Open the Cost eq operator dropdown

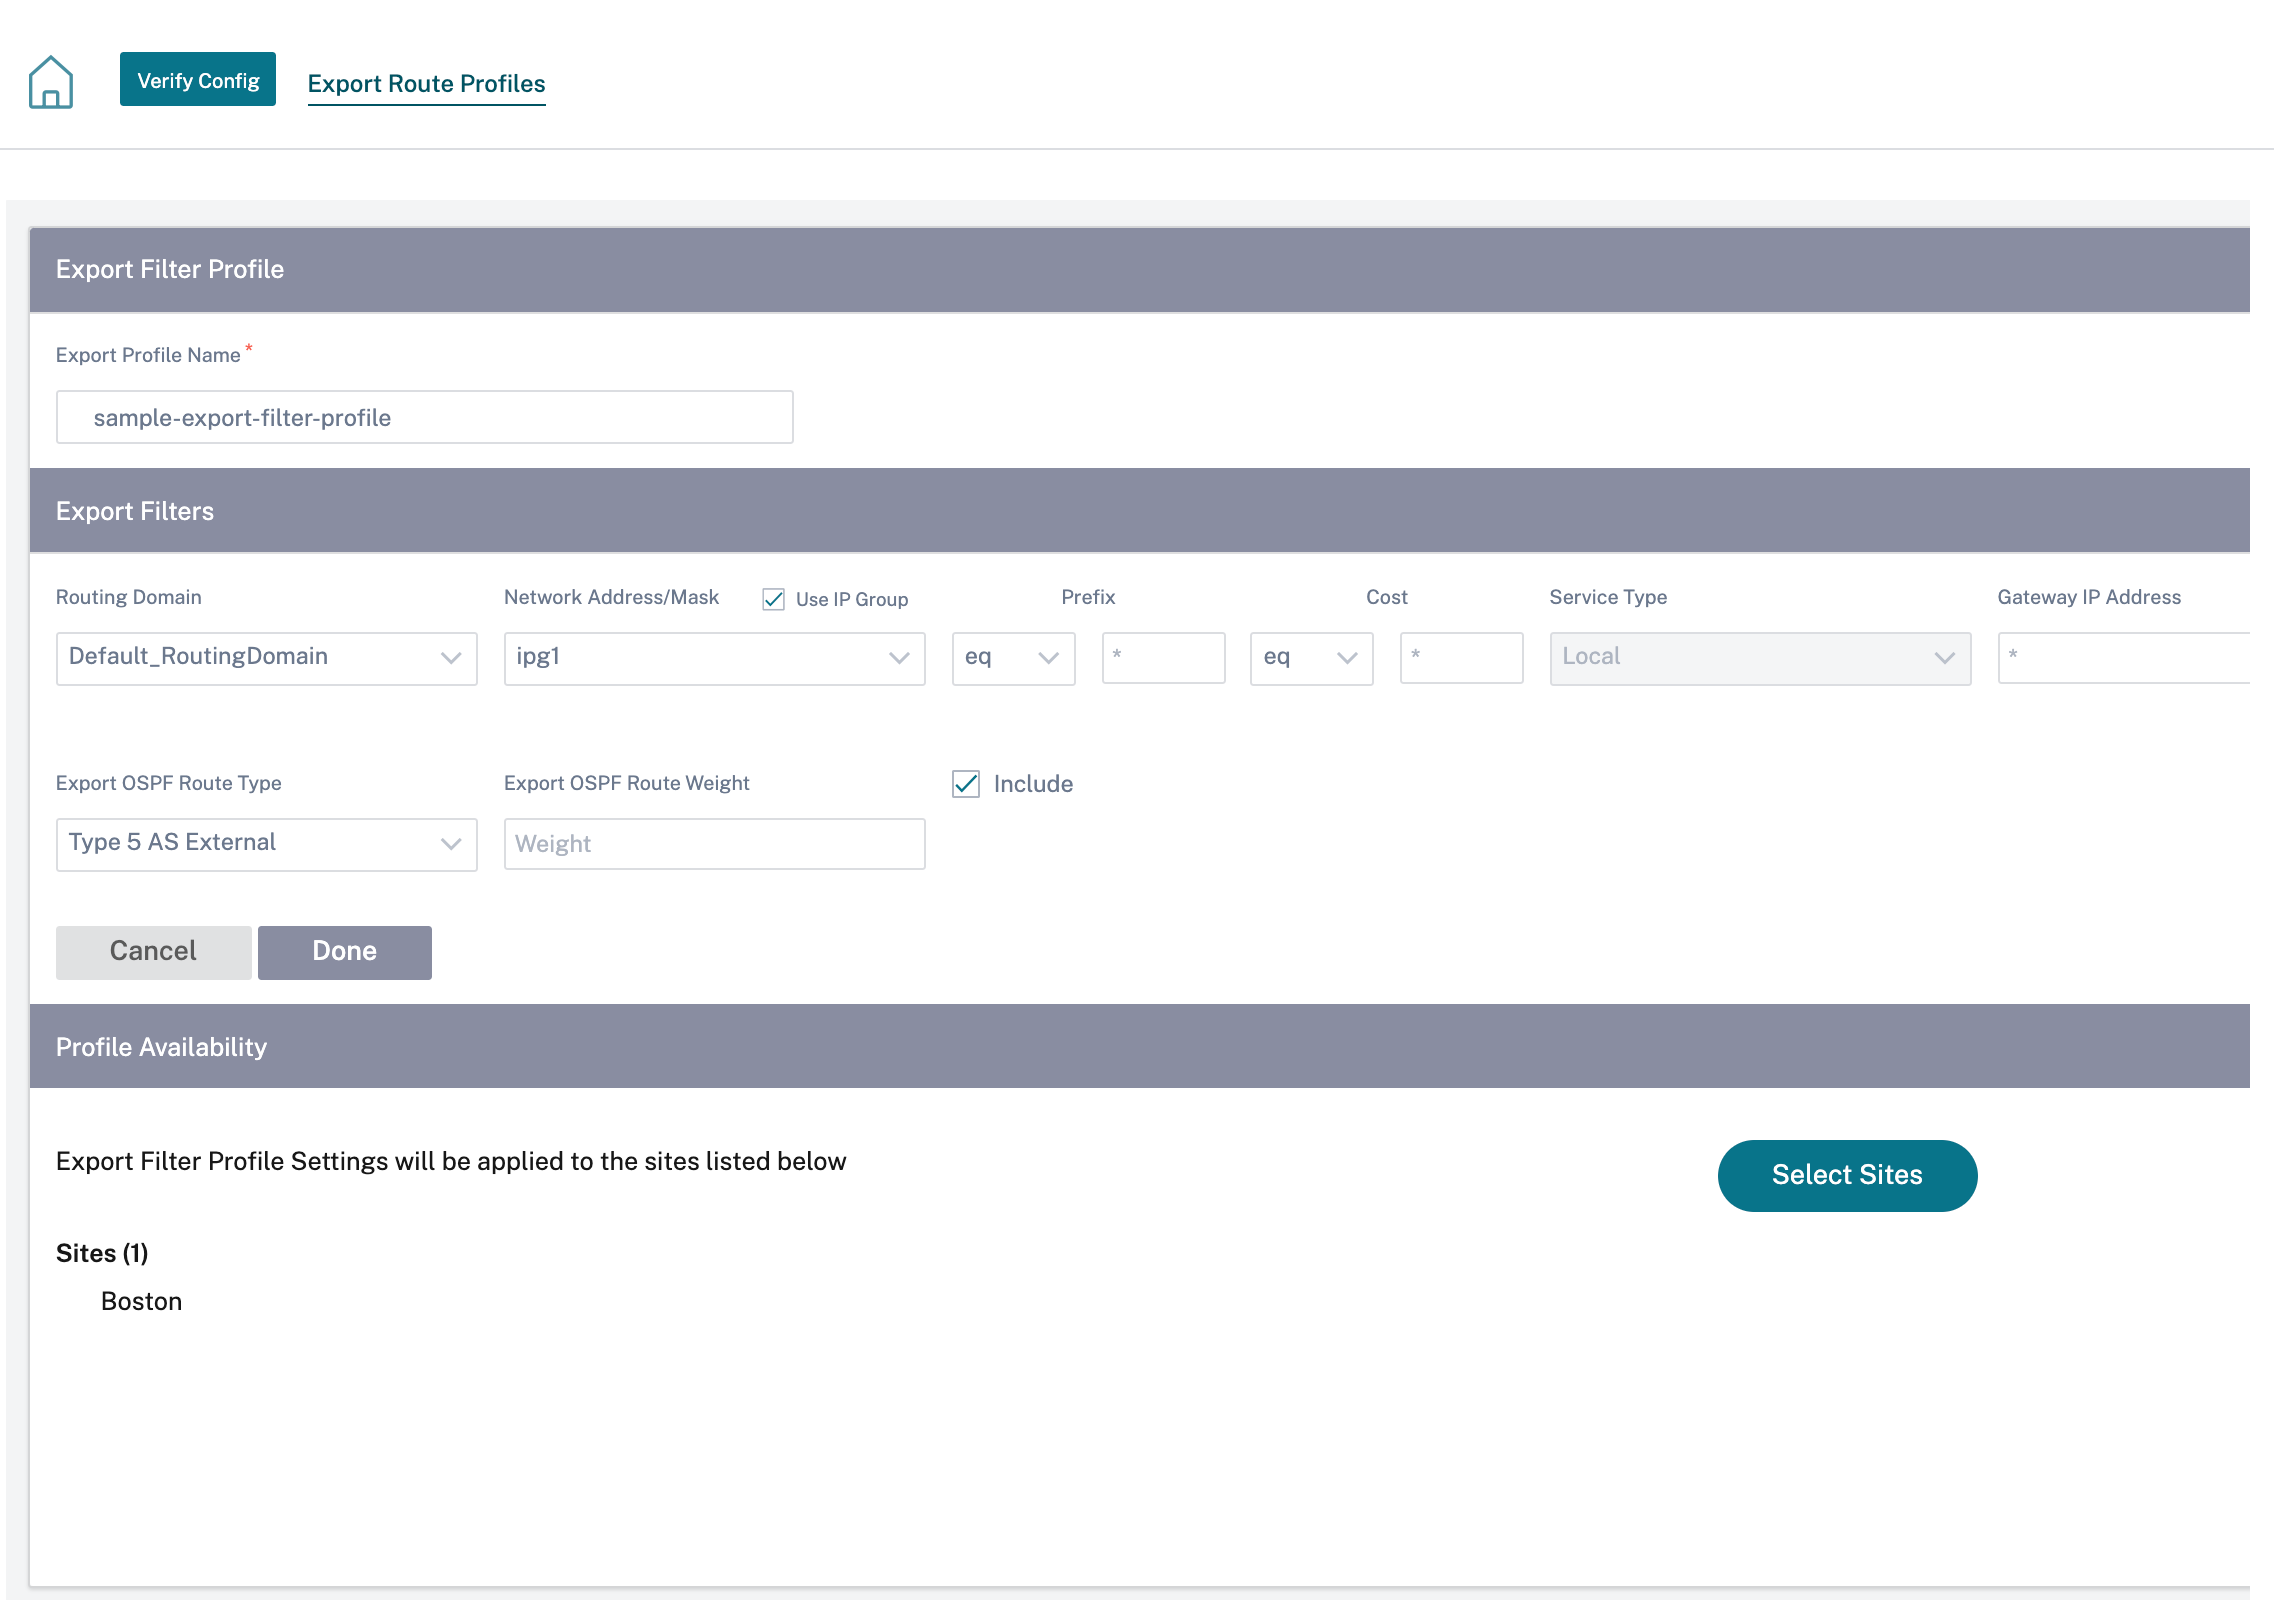1312,657
